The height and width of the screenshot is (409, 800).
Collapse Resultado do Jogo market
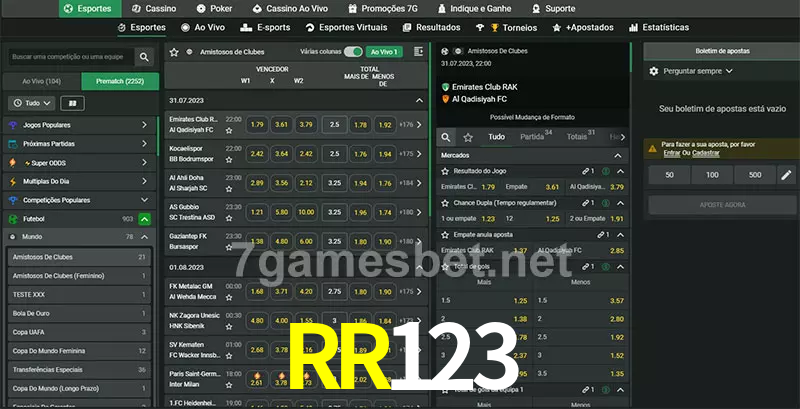tap(620, 171)
